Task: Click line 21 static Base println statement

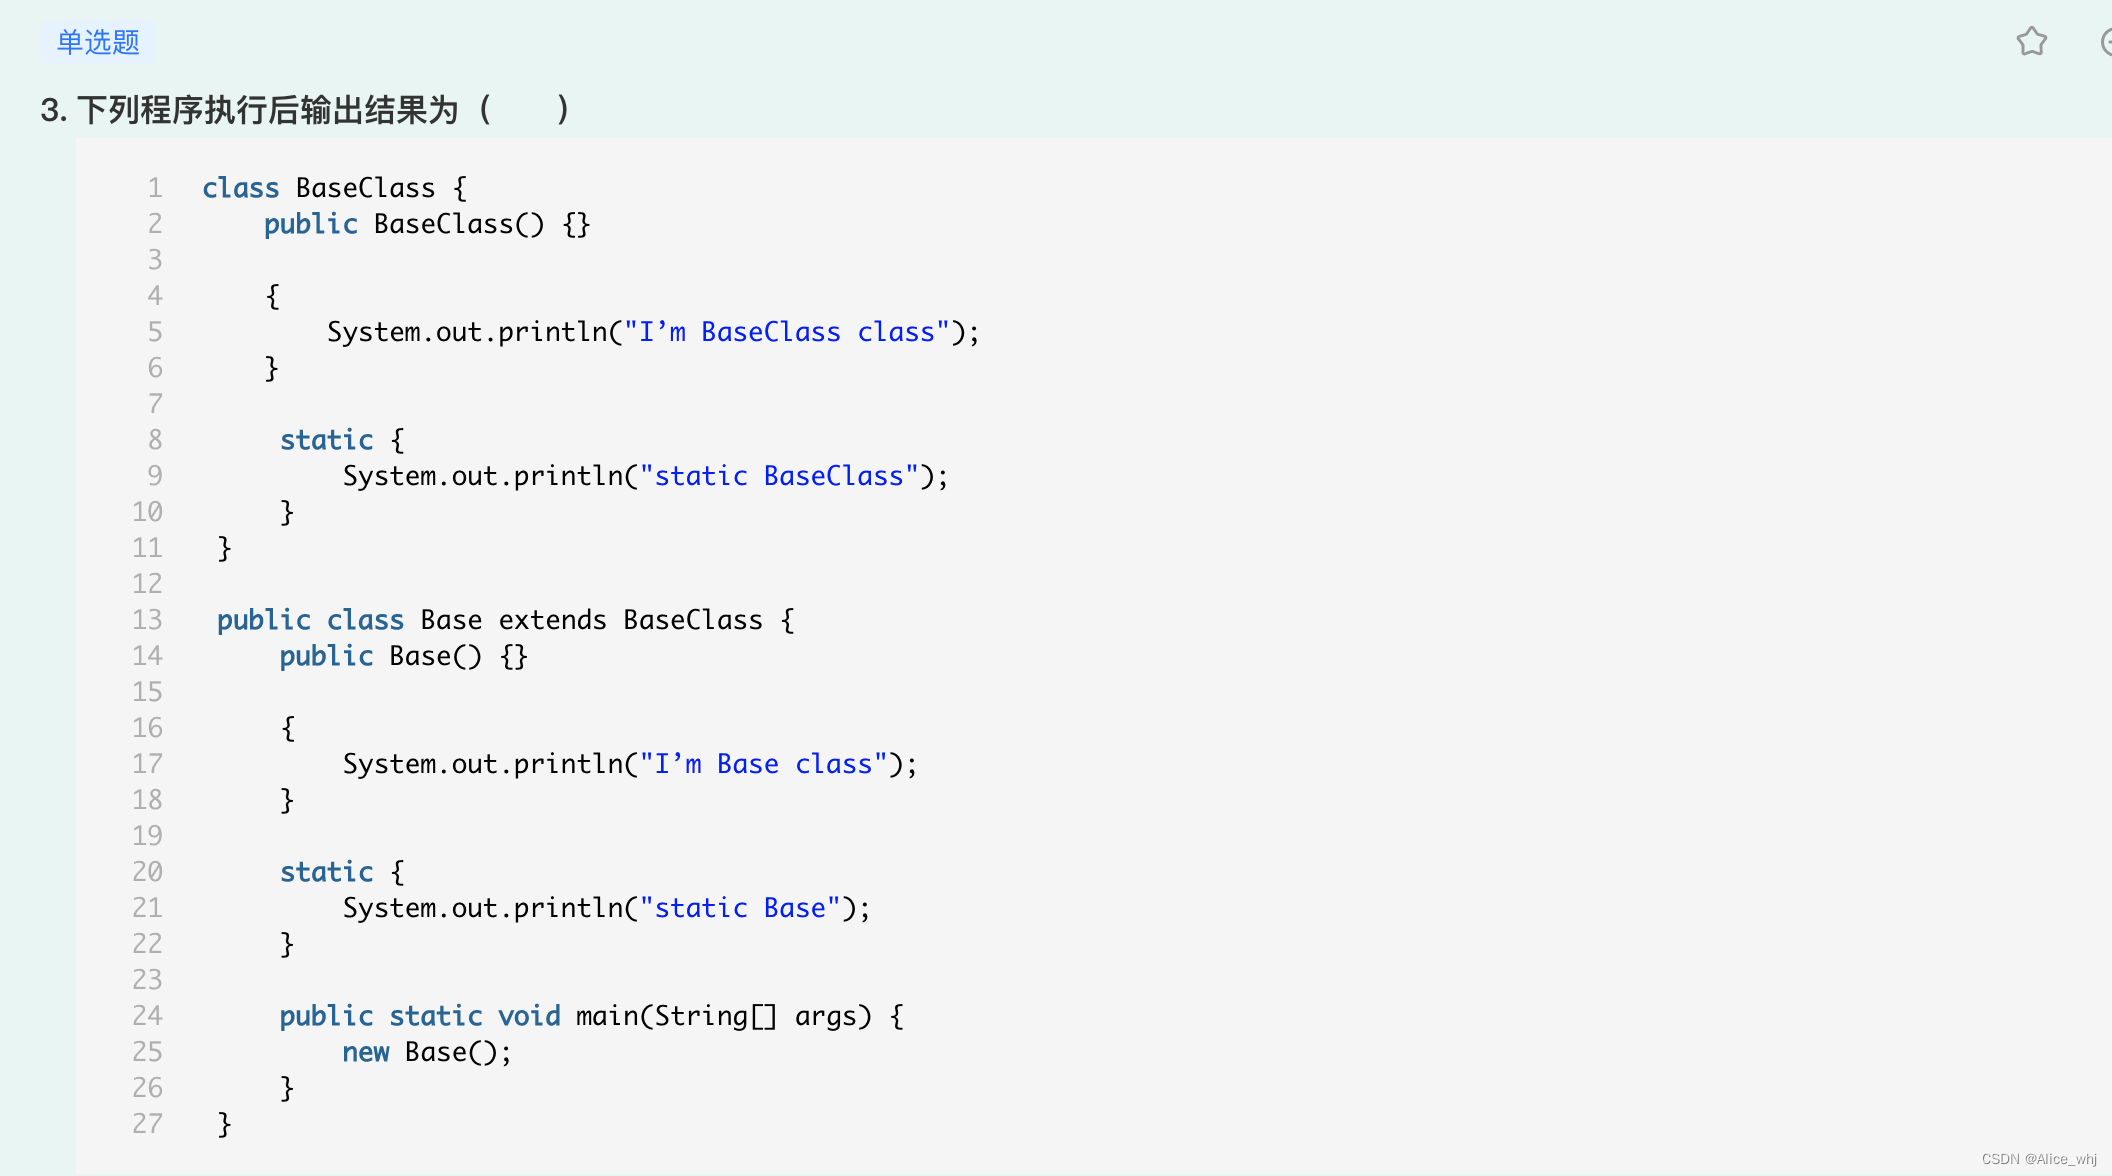Action: tap(604, 908)
